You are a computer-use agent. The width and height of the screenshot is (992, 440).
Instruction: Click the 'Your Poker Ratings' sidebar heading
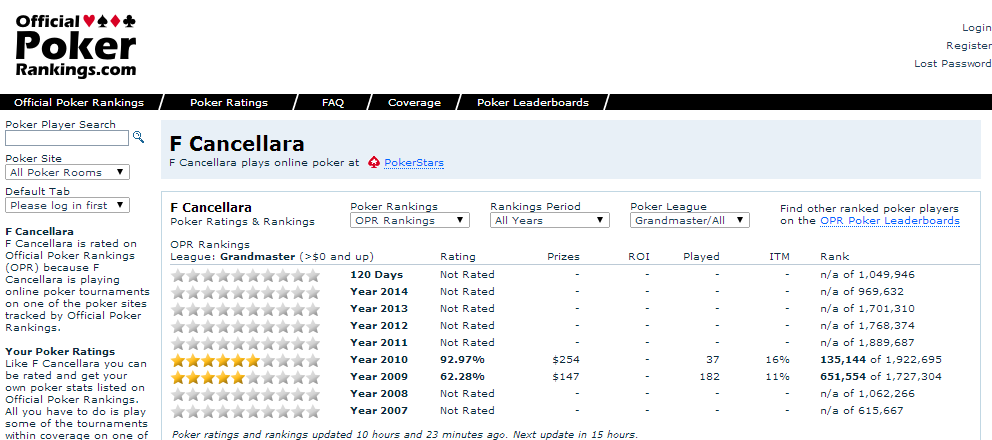[x=60, y=351]
